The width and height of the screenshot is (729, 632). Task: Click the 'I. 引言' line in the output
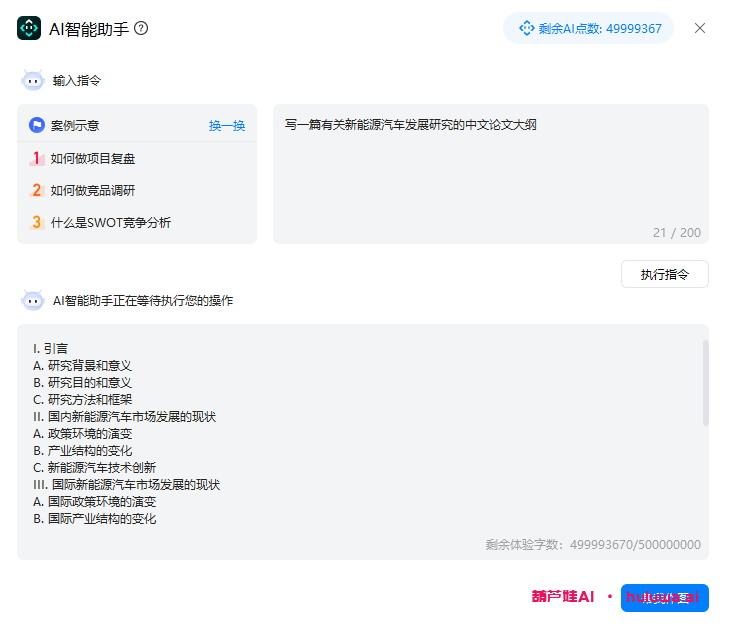[x=50, y=348]
